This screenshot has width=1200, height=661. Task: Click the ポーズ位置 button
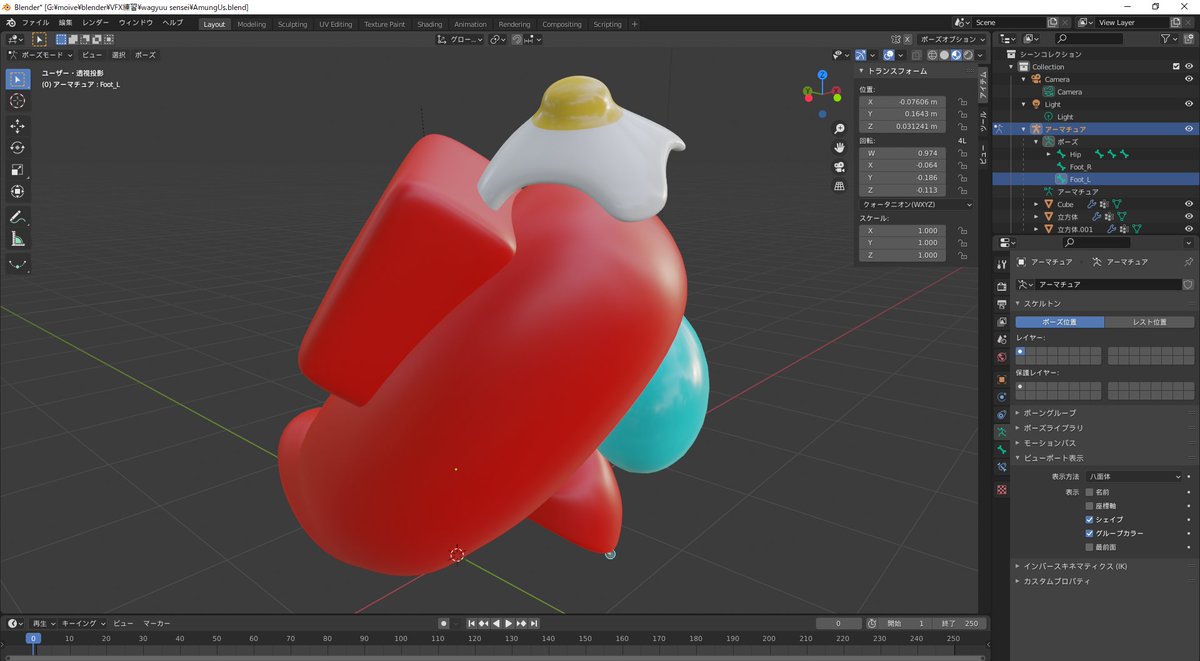click(1060, 322)
